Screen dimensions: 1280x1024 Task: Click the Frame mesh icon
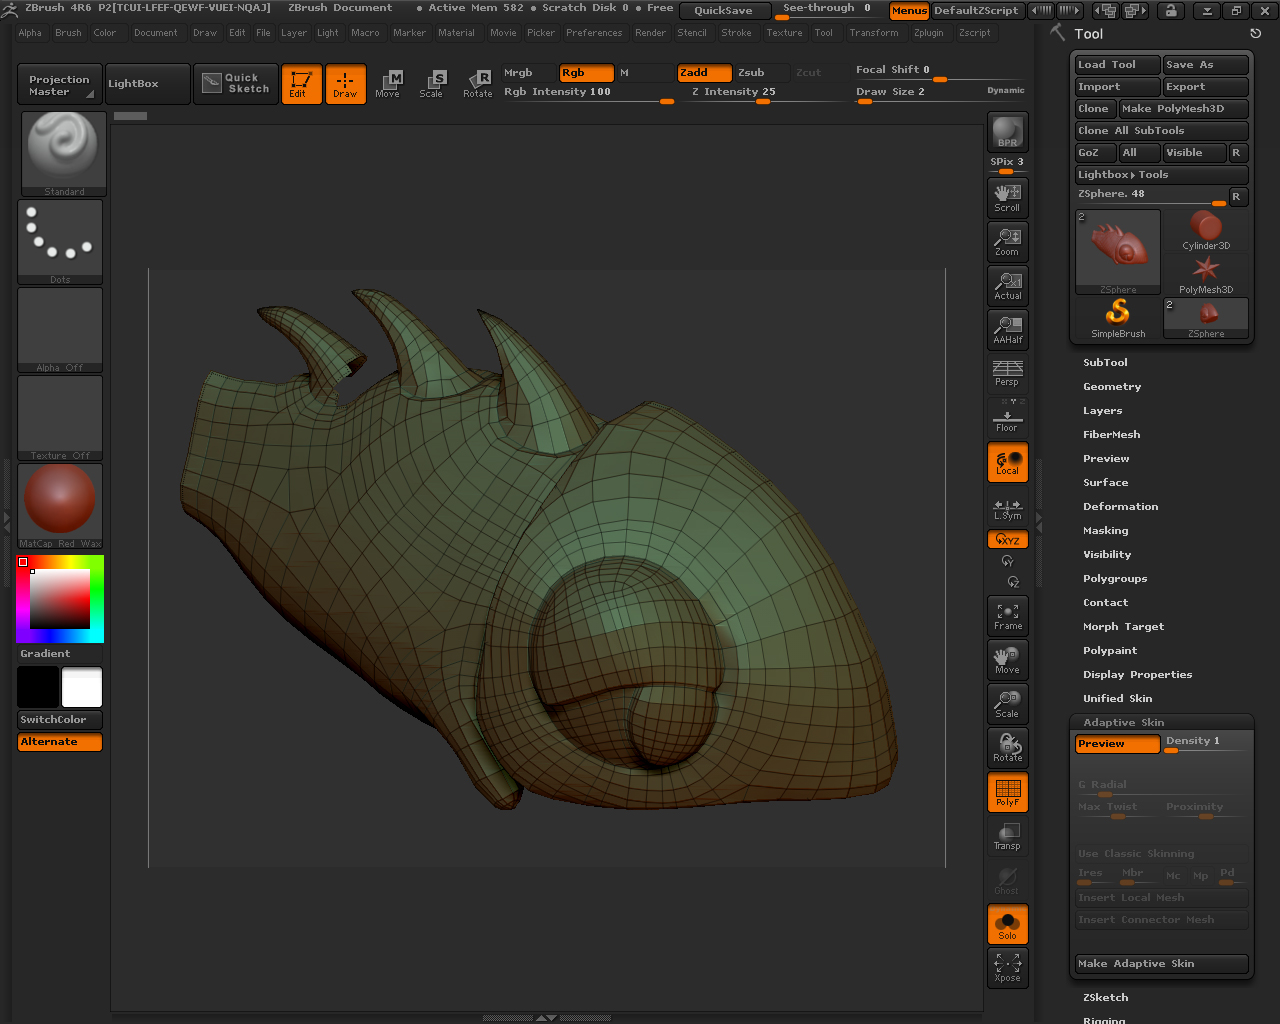1007,615
